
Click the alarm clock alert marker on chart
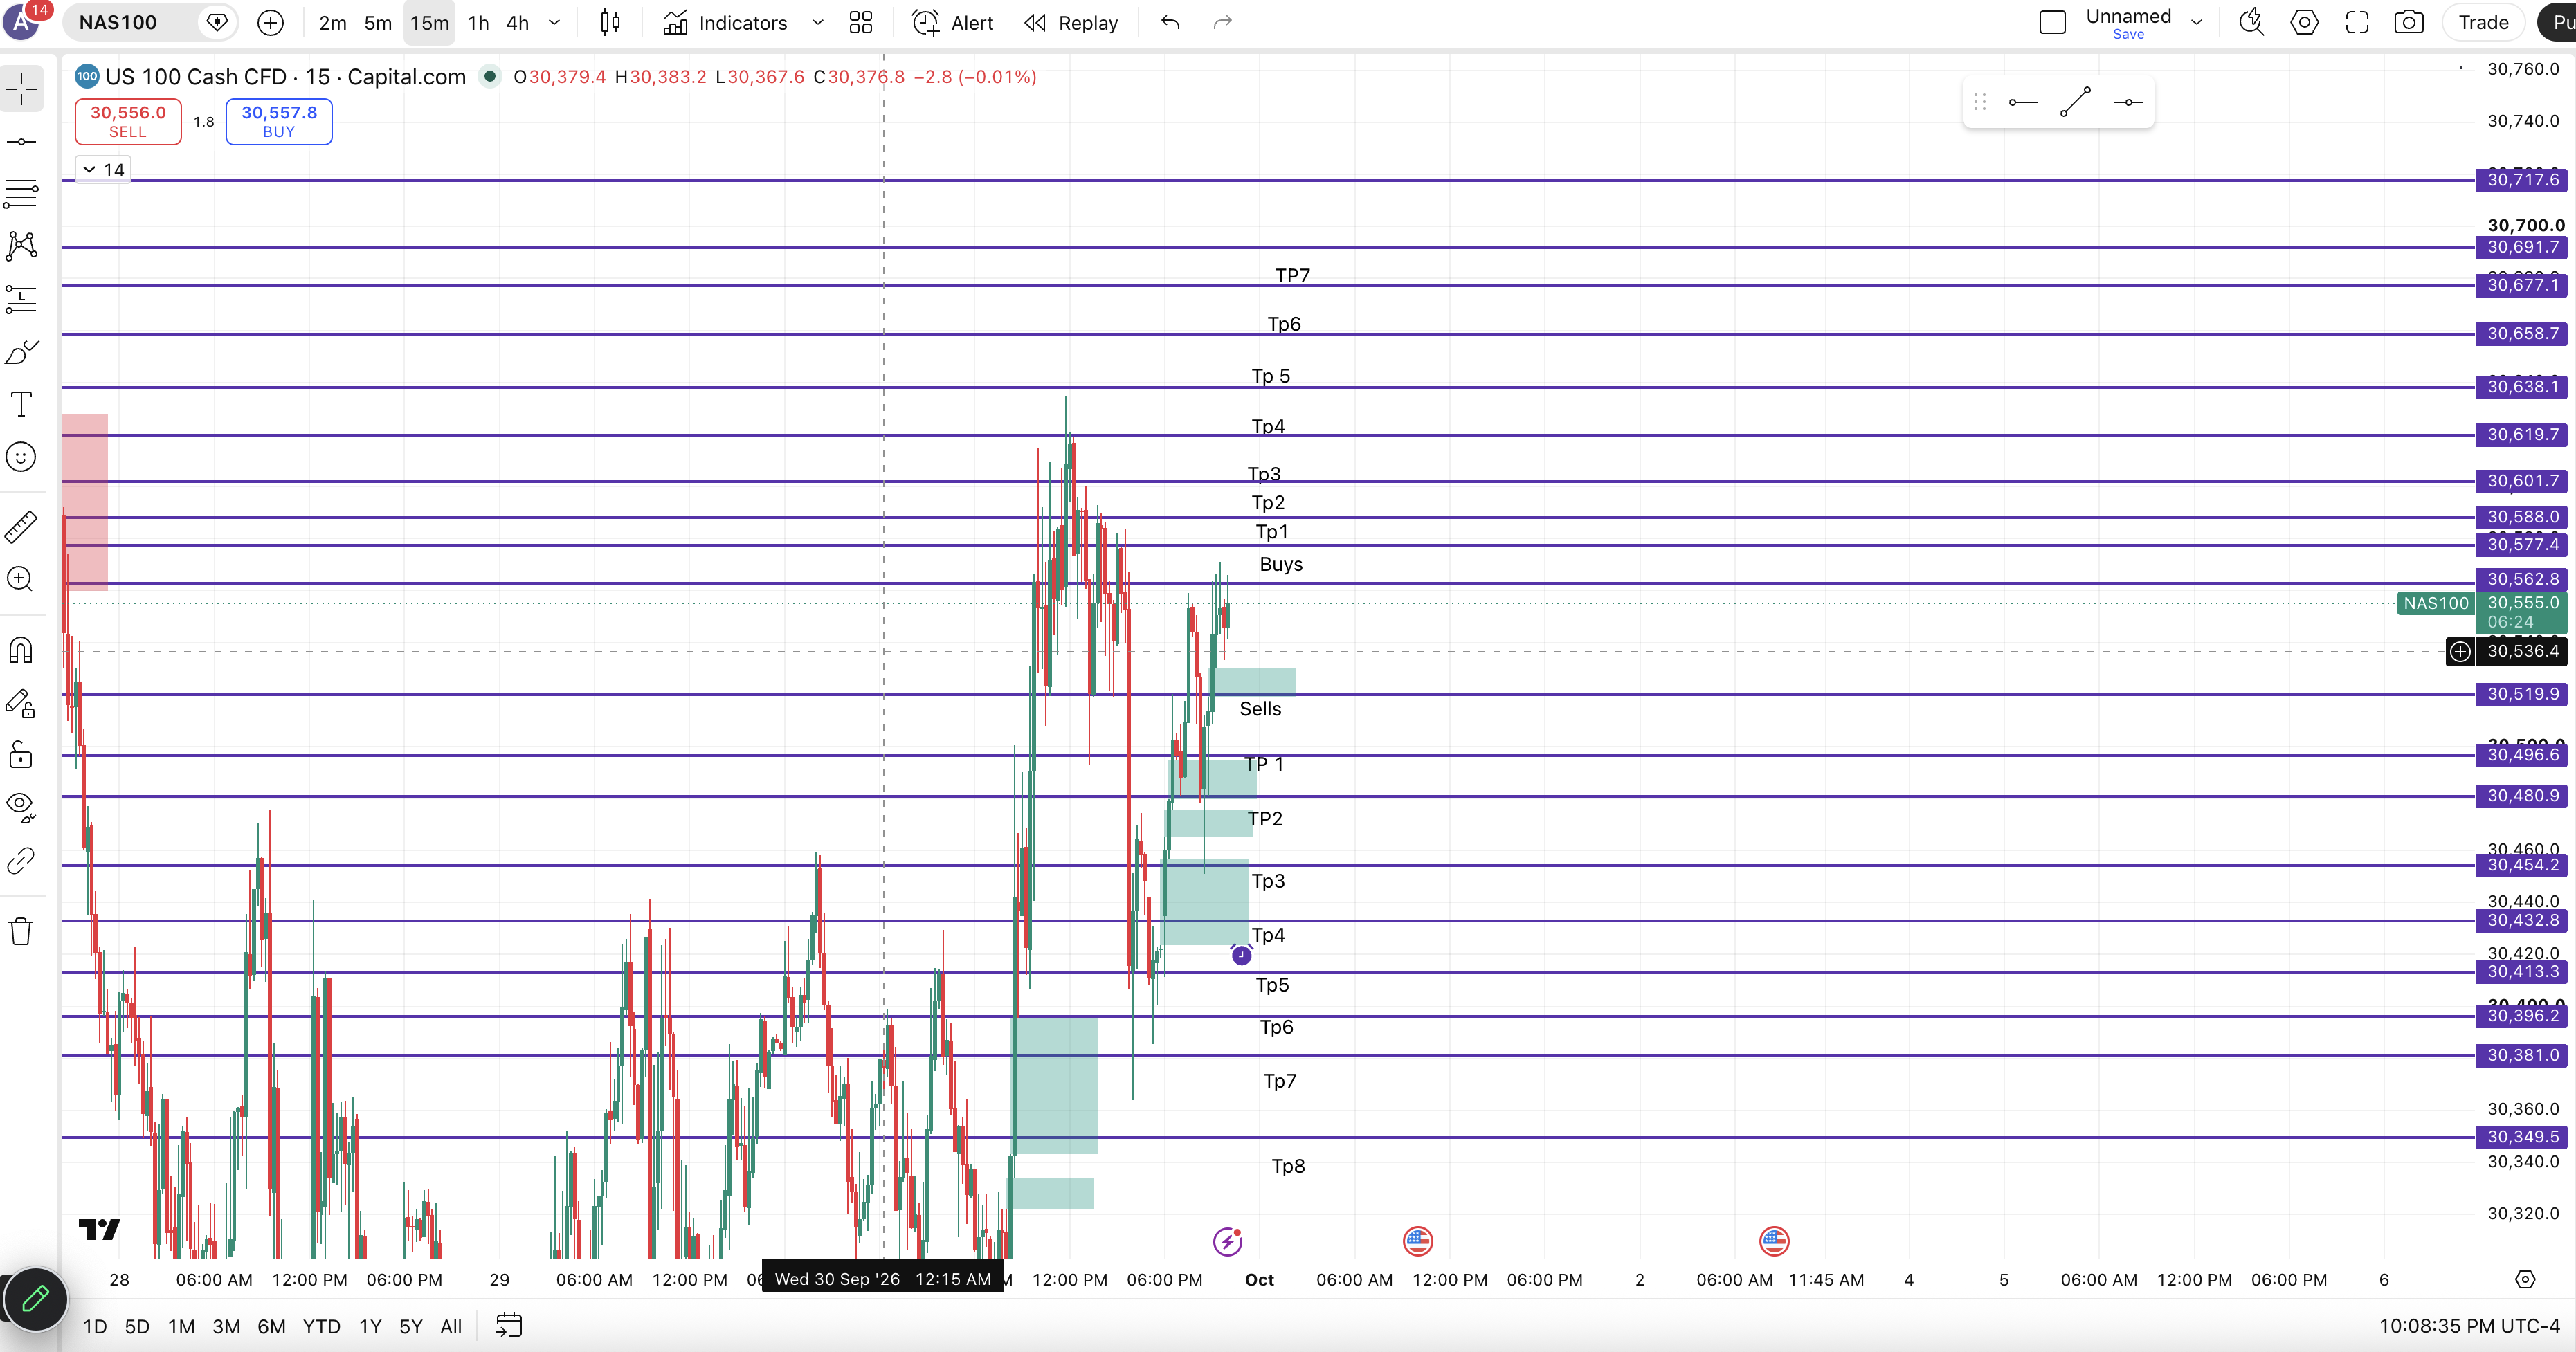[1241, 955]
